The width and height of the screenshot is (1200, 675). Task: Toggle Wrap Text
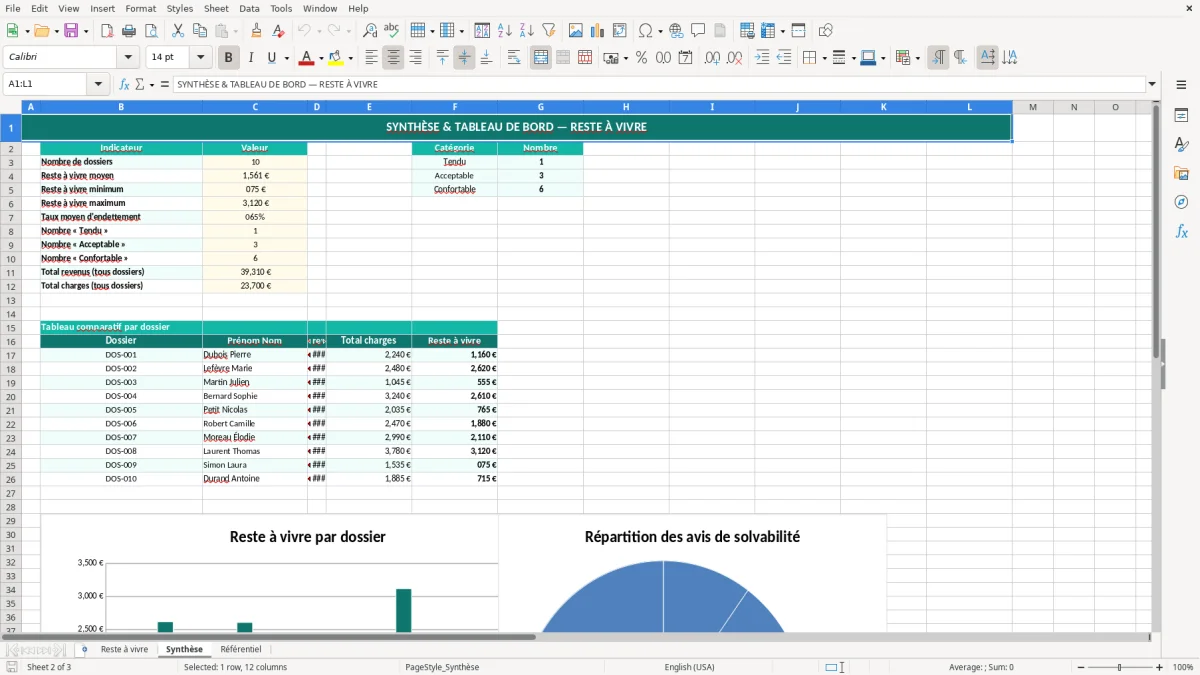coord(513,58)
